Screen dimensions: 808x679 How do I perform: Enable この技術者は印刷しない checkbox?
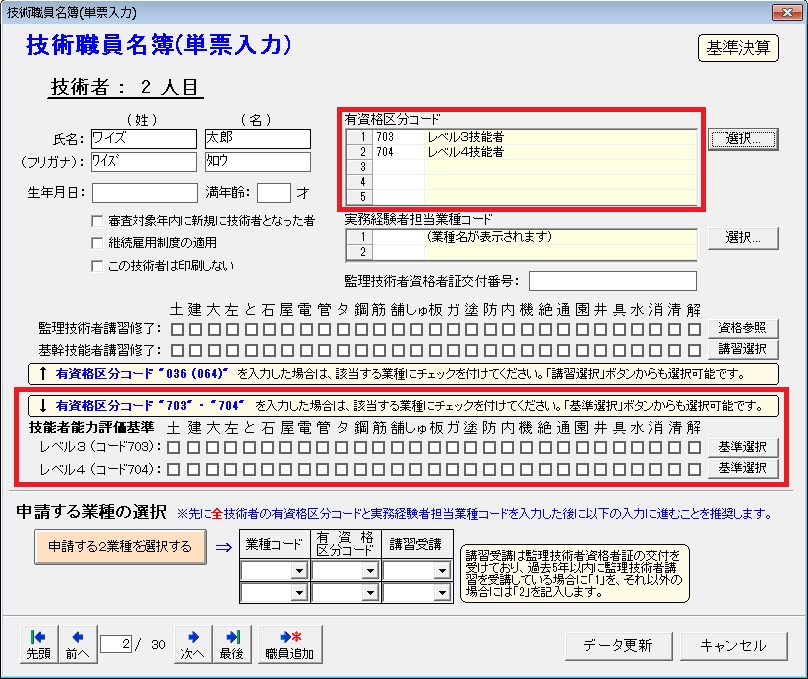[x=96, y=266]
